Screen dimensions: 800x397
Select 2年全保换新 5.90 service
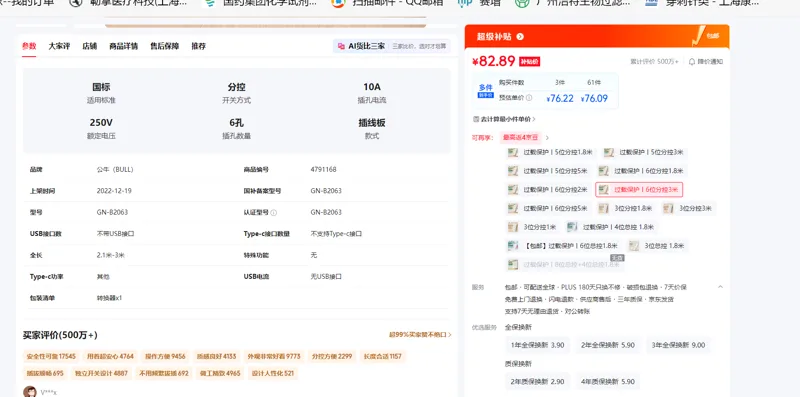point(608,345)
